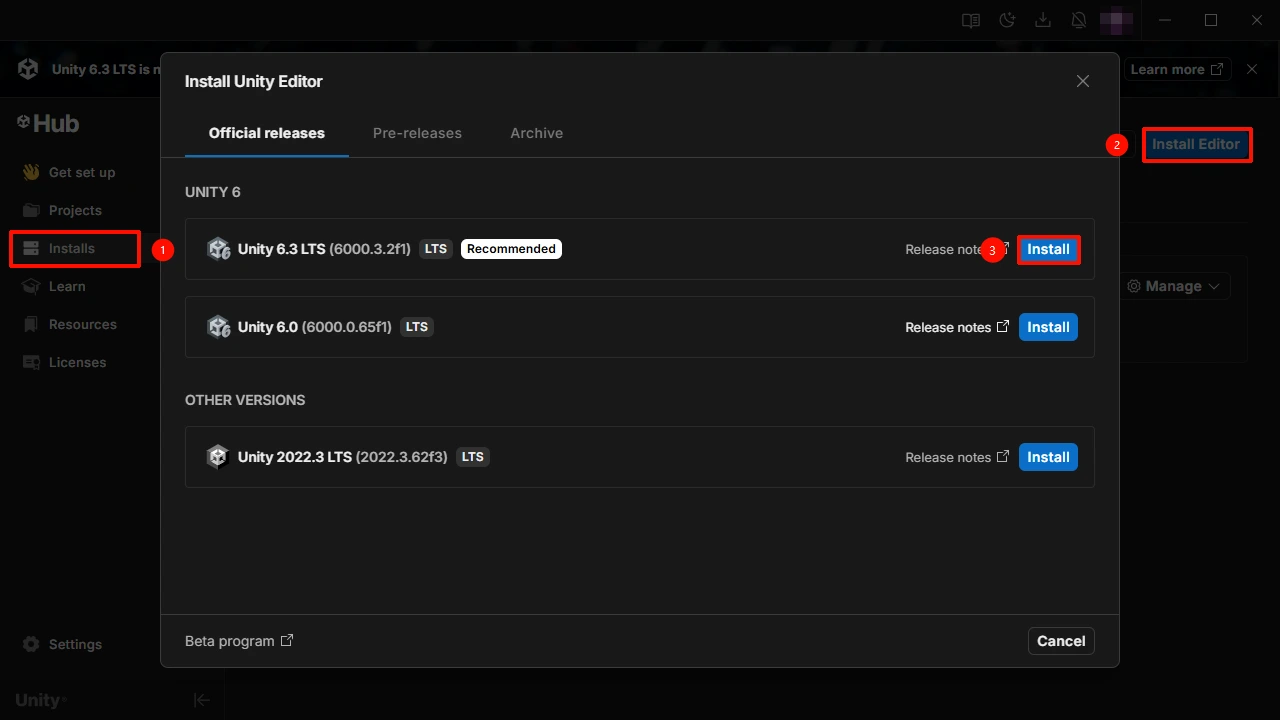Open the user account avatar
This screenshot has width=1280, height=720.
pos(1116,20)
